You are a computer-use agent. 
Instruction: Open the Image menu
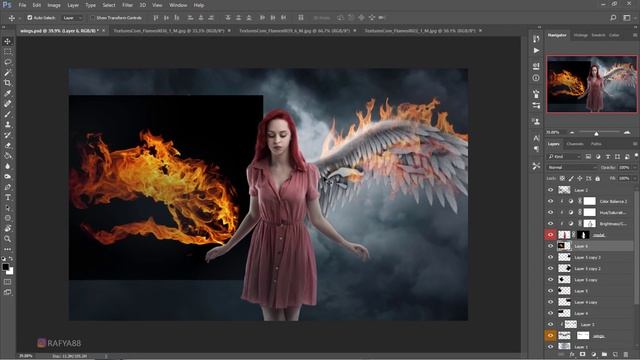pos(54,5)
